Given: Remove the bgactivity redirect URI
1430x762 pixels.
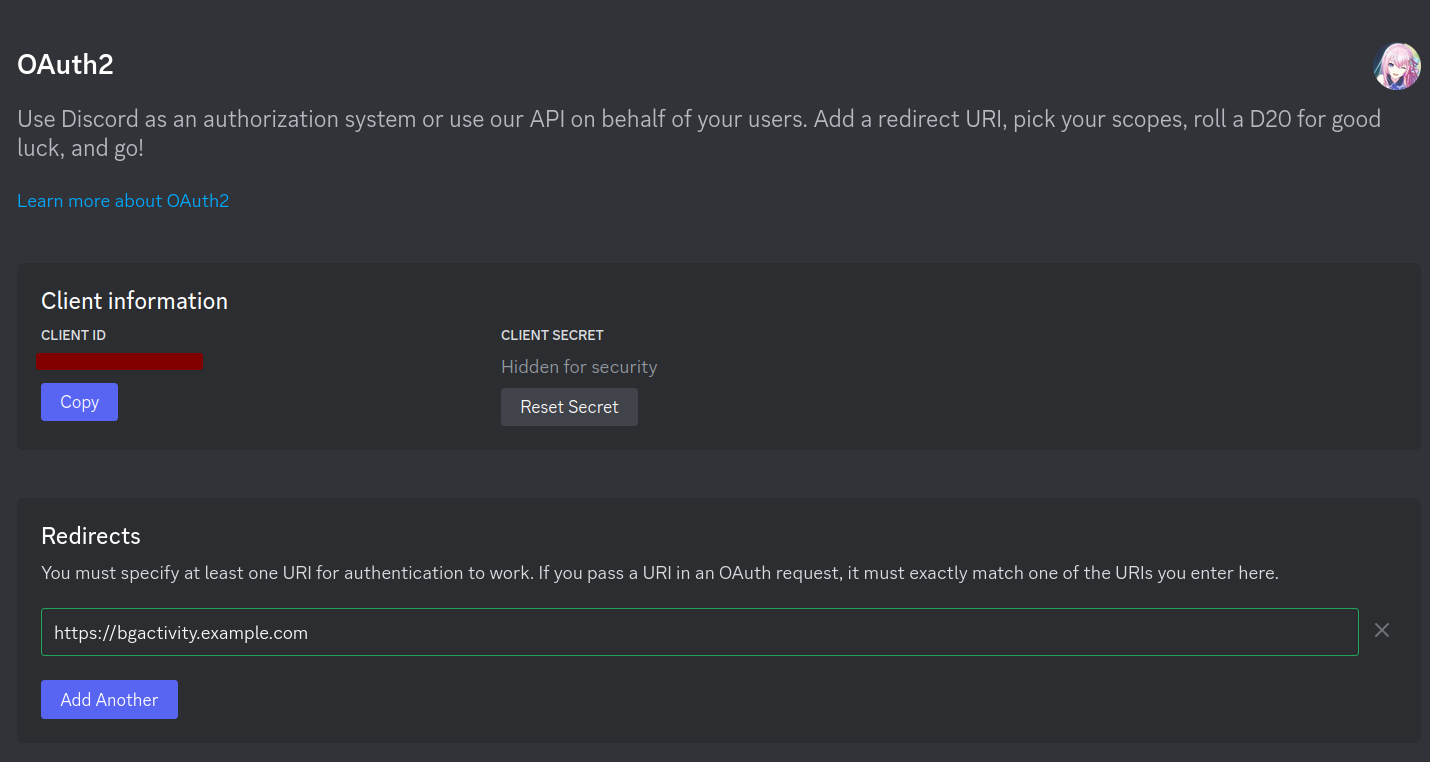Looking at the screenshot, I should pos(1382,630).
